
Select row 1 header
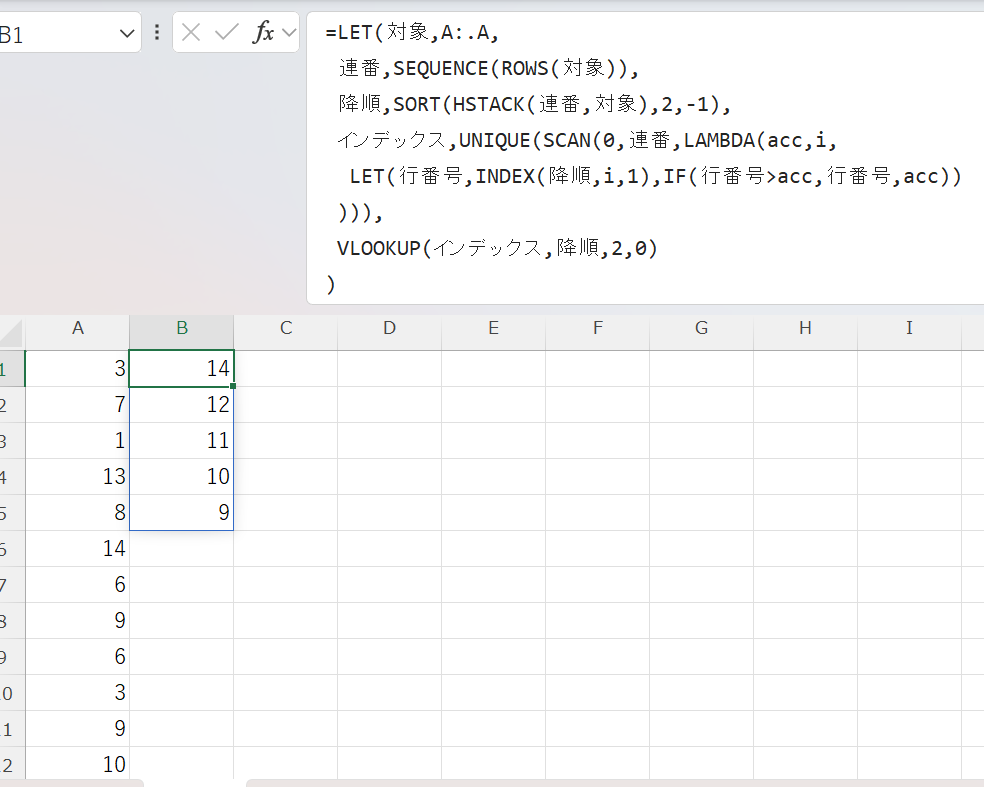point(12,368)
